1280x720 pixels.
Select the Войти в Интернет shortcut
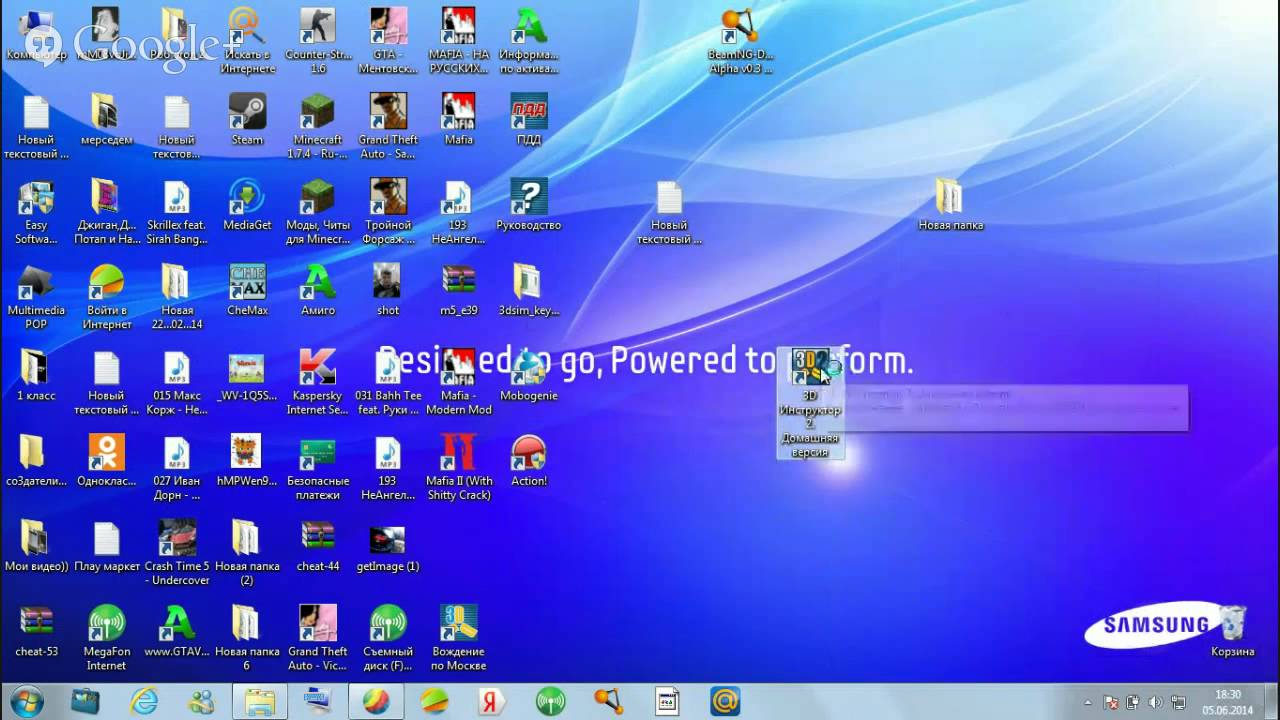(106, 297)
